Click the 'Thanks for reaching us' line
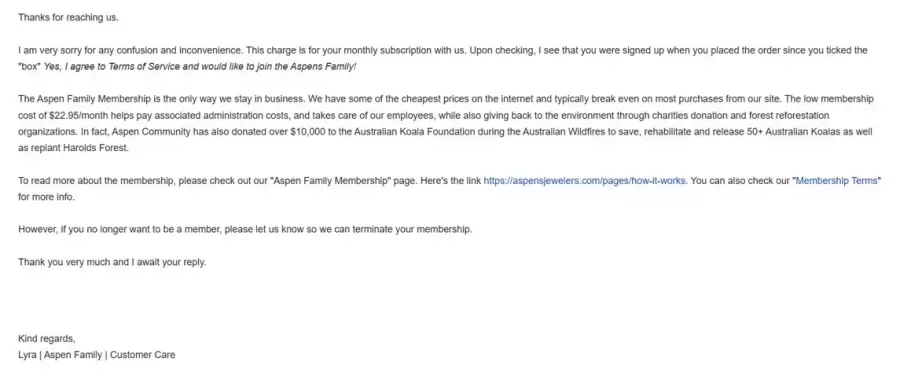This screenshot has width=900, height=376. pos(68,17)
